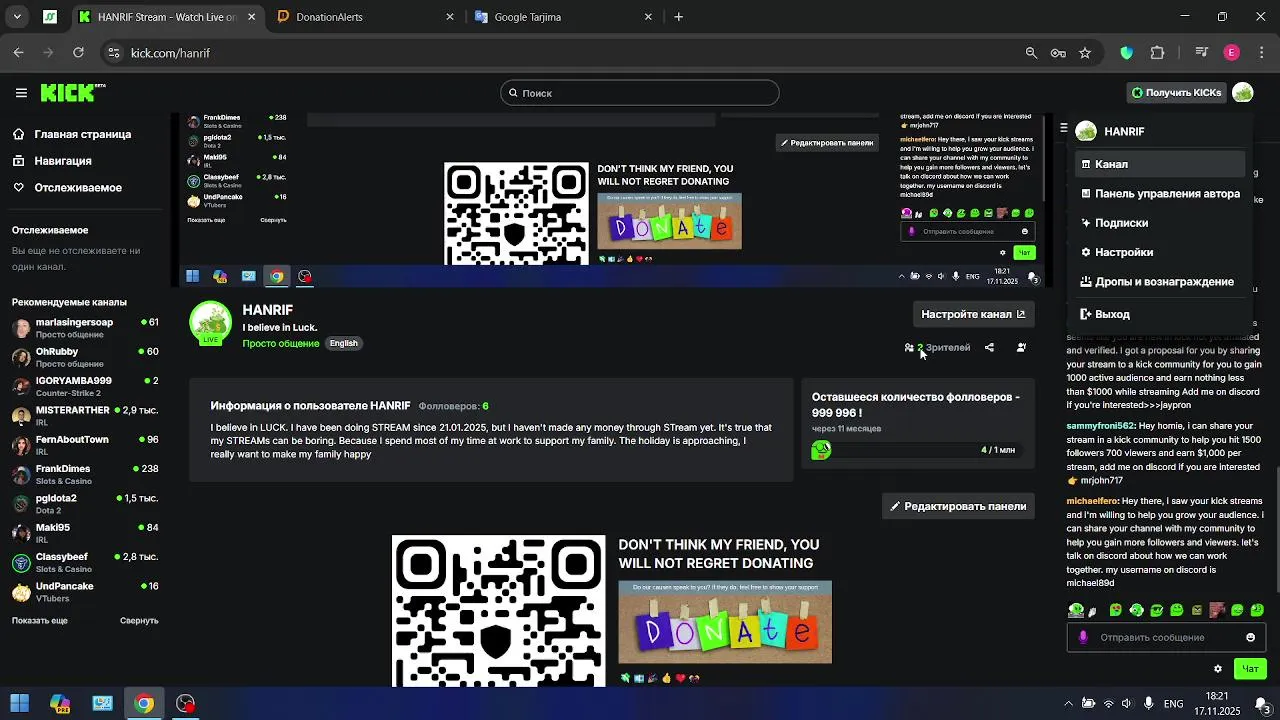Click Редактировать панели inside stream preview
1280x720 pixels.
(827, 143)
